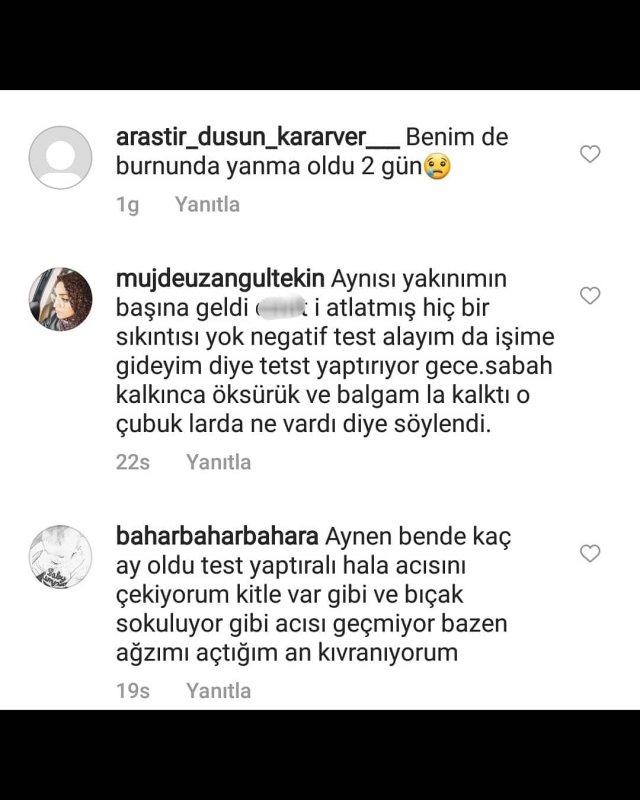Click the username arastir_dusun_kararver___
The width and height of the screenshot is (640, 800).
pos(258,137)
